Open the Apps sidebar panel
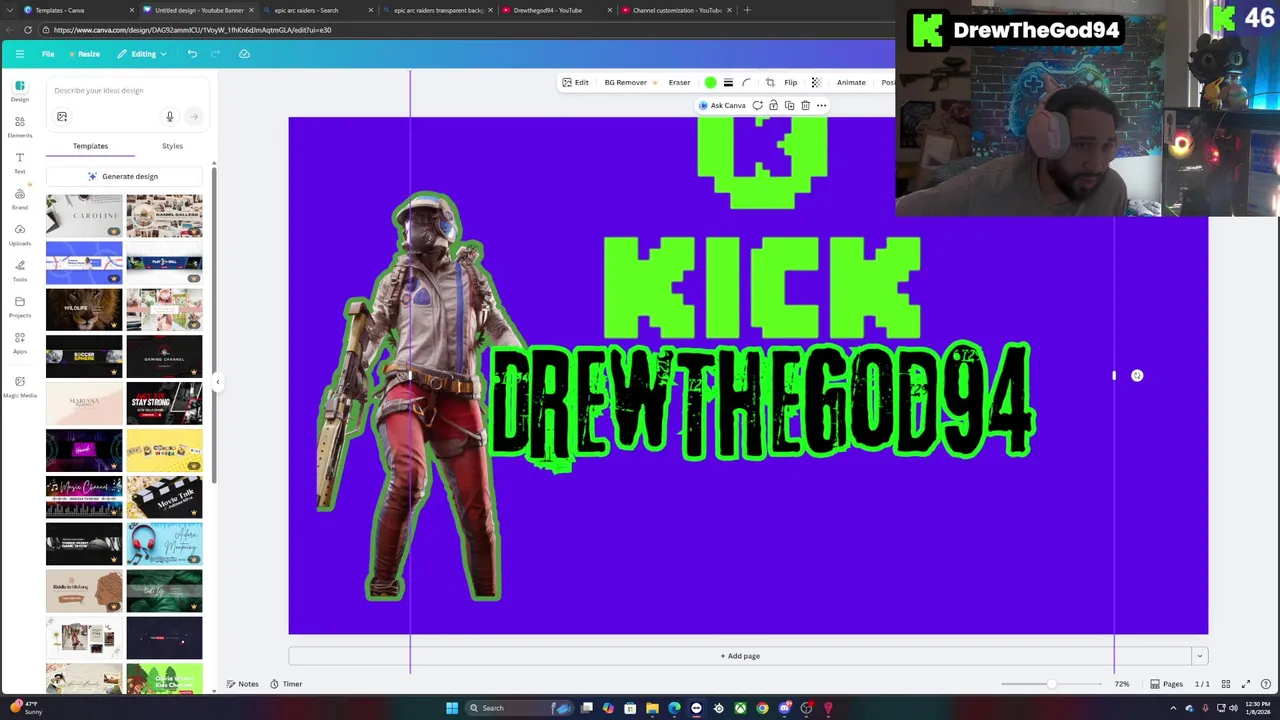Image resolution: width=1280 pixels, height=720 pixels. [x=20, y=343]
